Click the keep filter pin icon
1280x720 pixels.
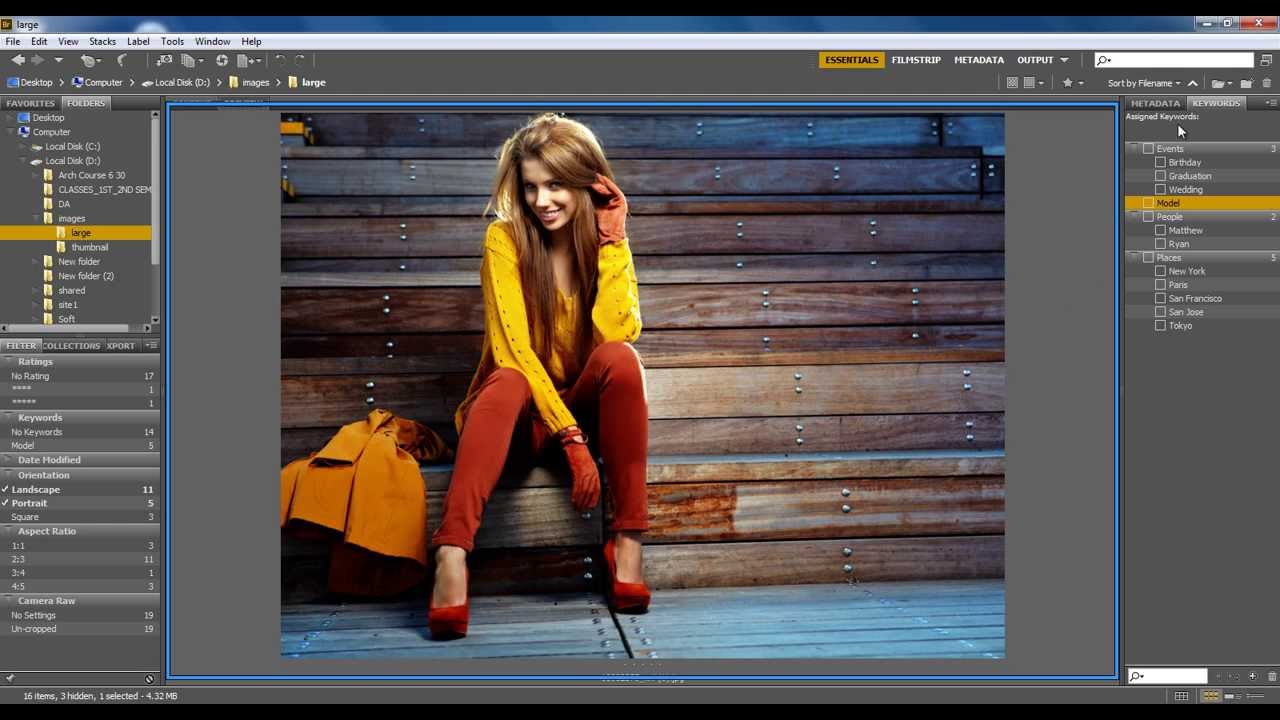pyautogui.click(x=10, y=679)
